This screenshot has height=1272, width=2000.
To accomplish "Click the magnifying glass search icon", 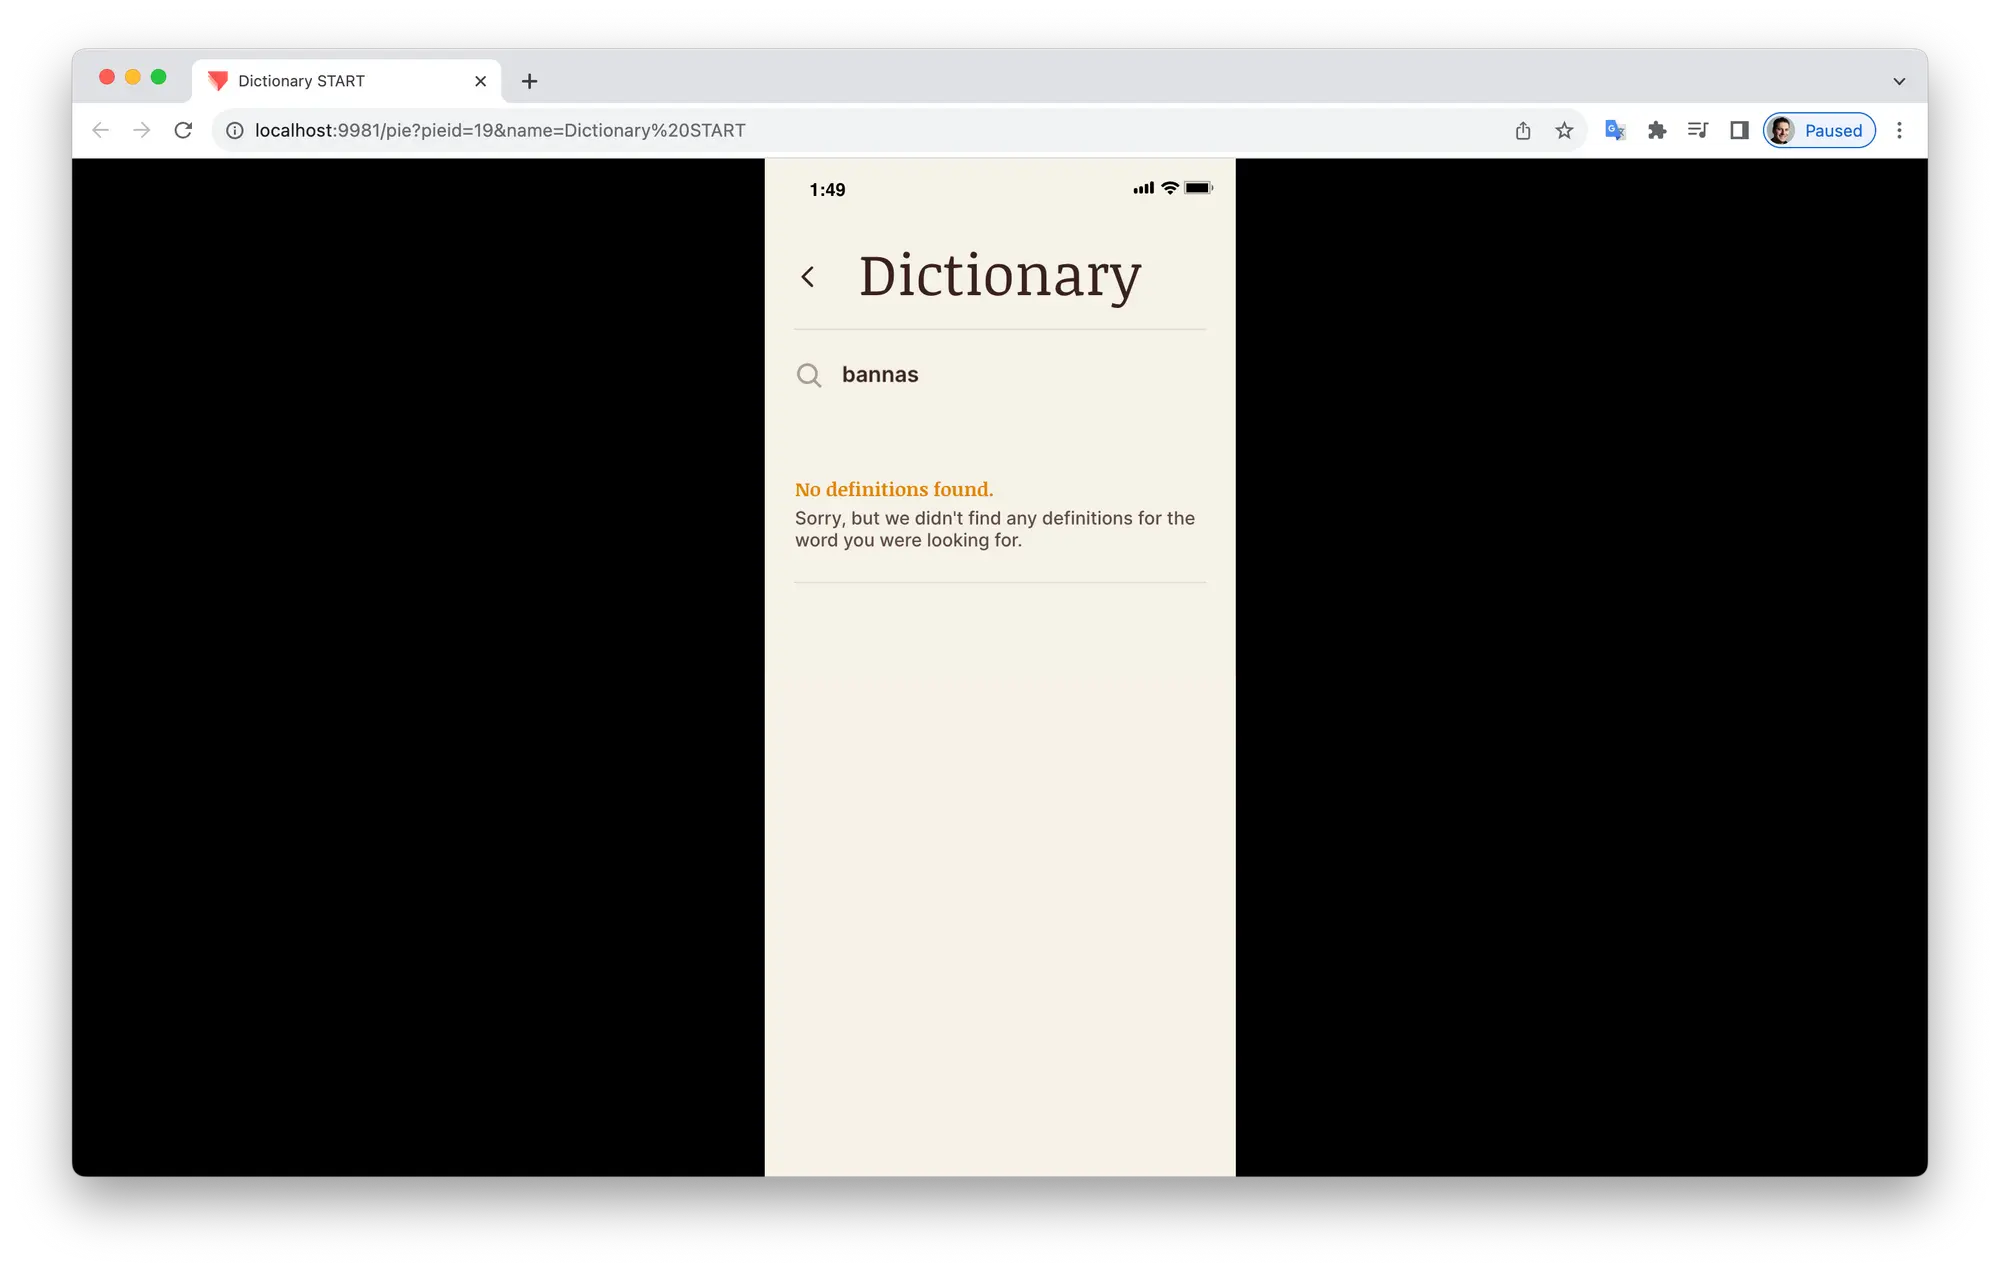I will (x=809, y=375).
